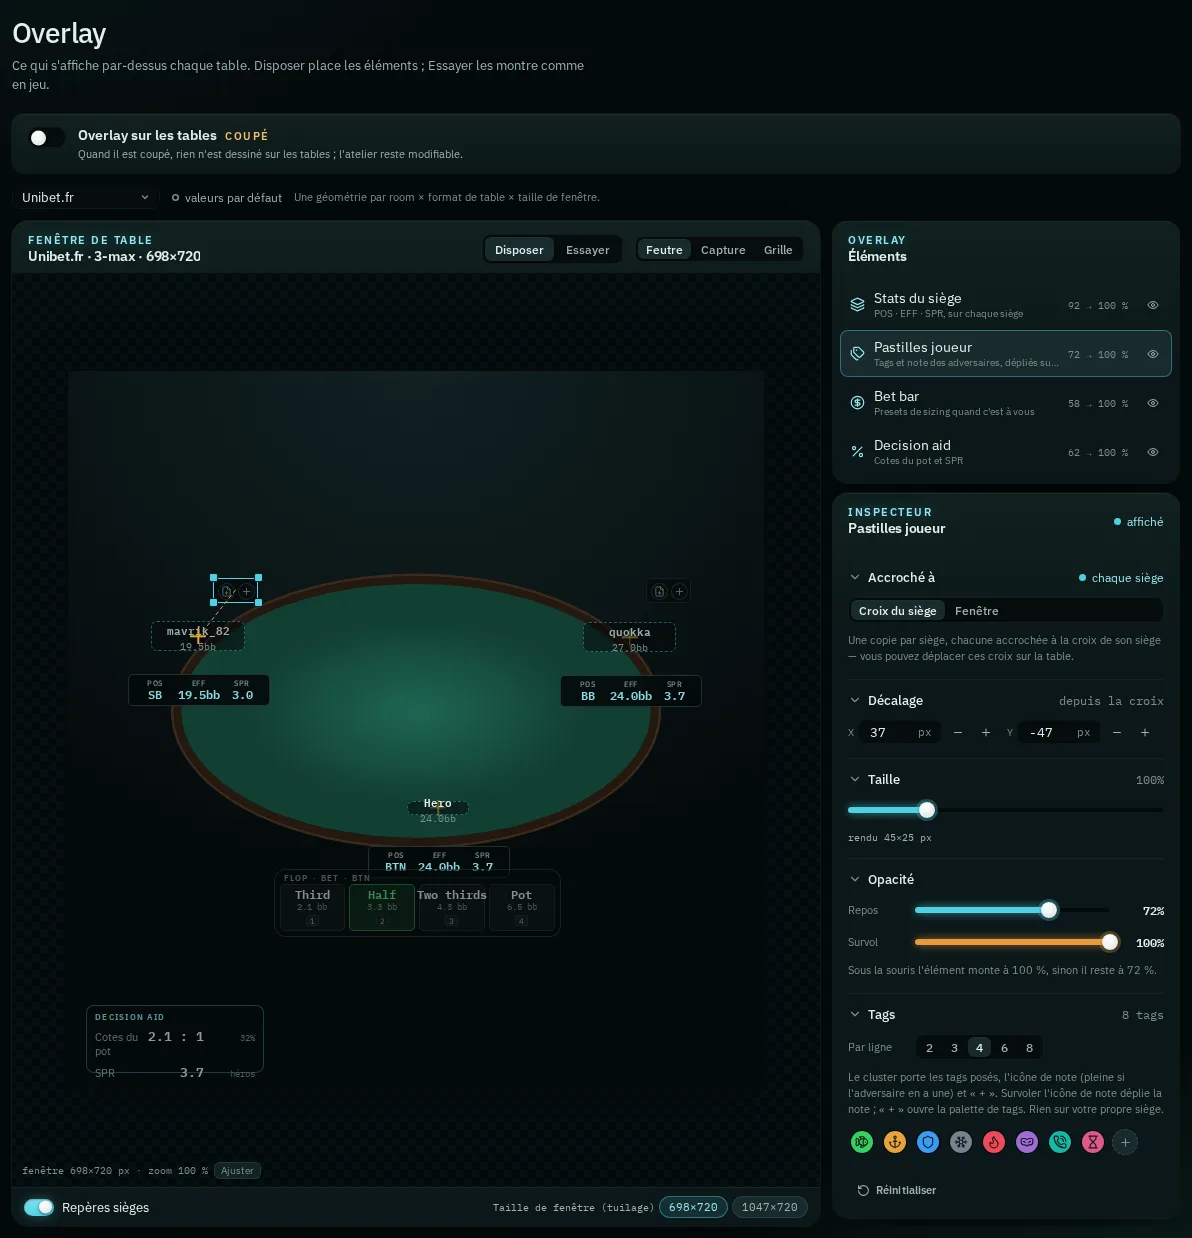1192x1238 pixels.
Task: Select the teal phone tag
Action: tap(1060, 1142)
